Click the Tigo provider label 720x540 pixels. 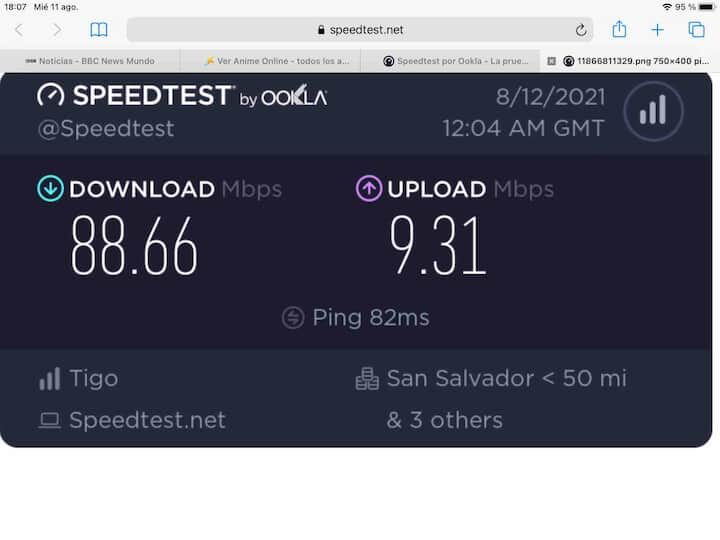[x=93, y=378]
